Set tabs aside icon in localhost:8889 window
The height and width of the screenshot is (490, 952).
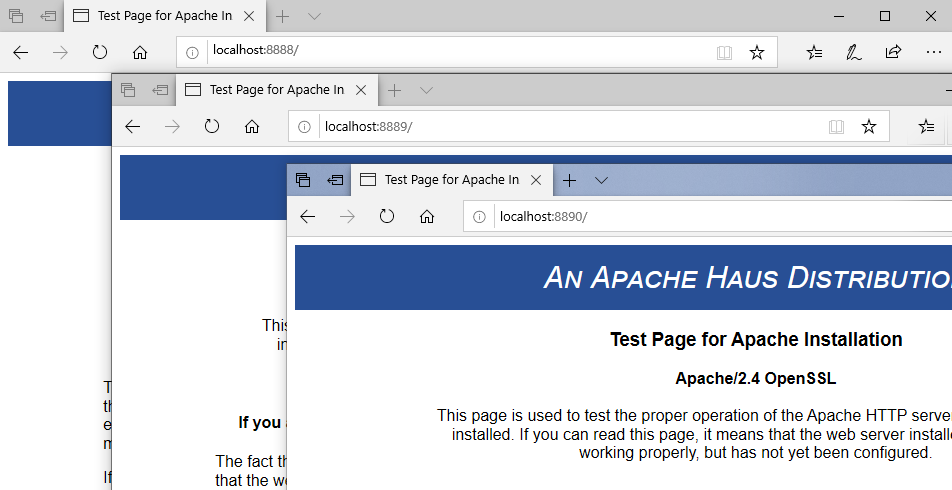point(160,90)
